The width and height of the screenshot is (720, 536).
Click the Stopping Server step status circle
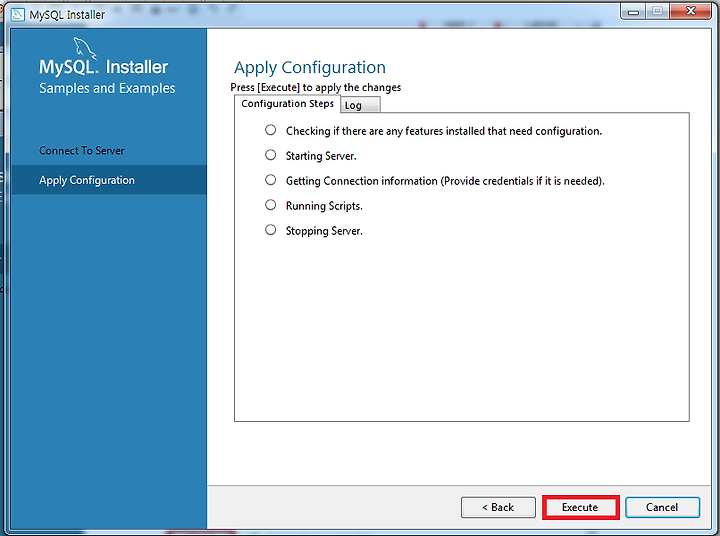pos(270,230)
